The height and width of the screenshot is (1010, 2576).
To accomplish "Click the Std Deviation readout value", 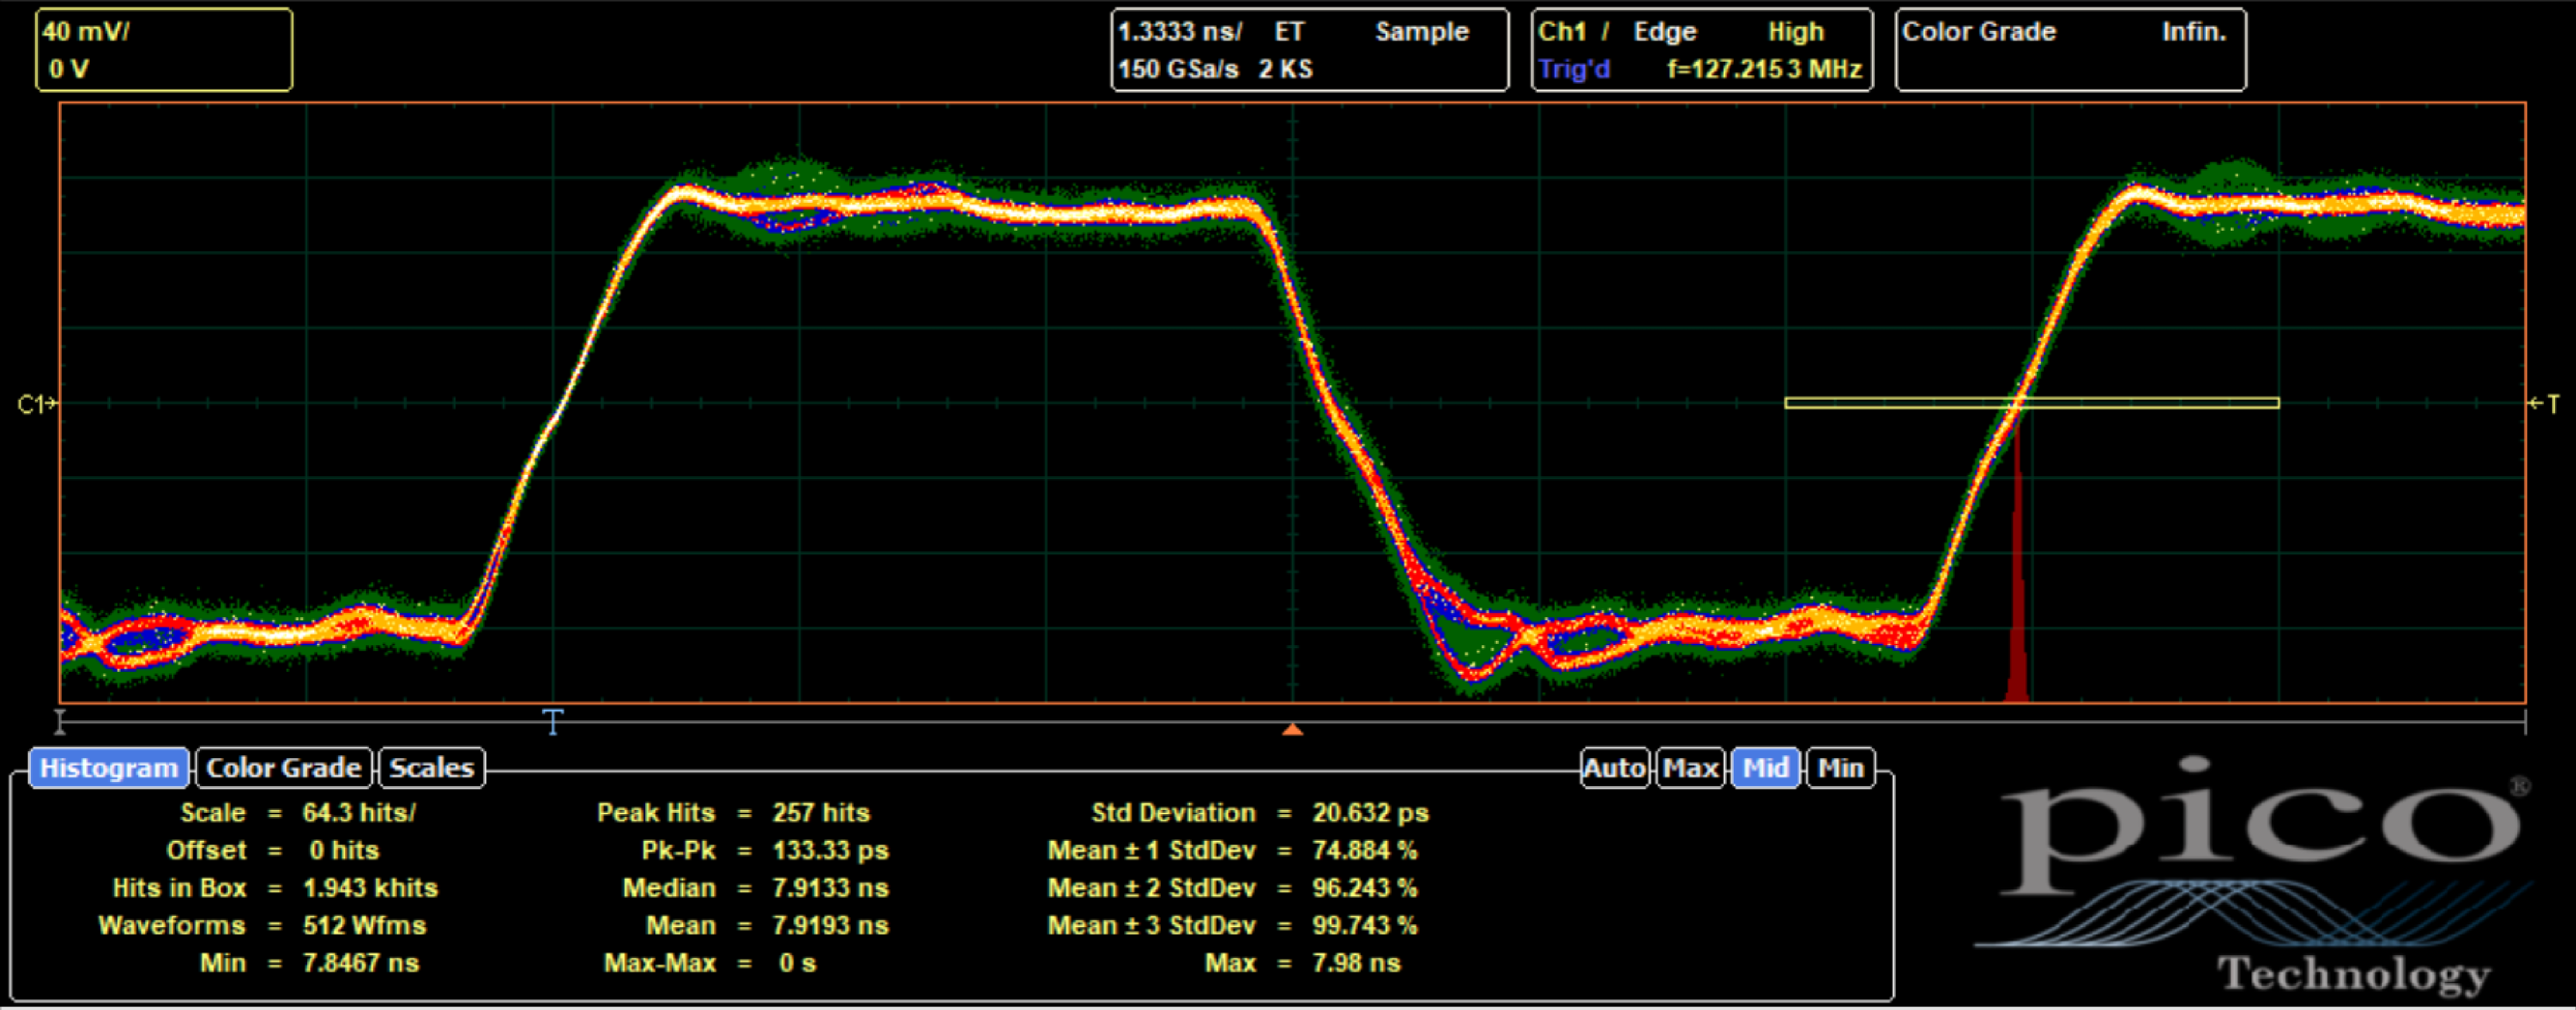I will coord(1370,813).
